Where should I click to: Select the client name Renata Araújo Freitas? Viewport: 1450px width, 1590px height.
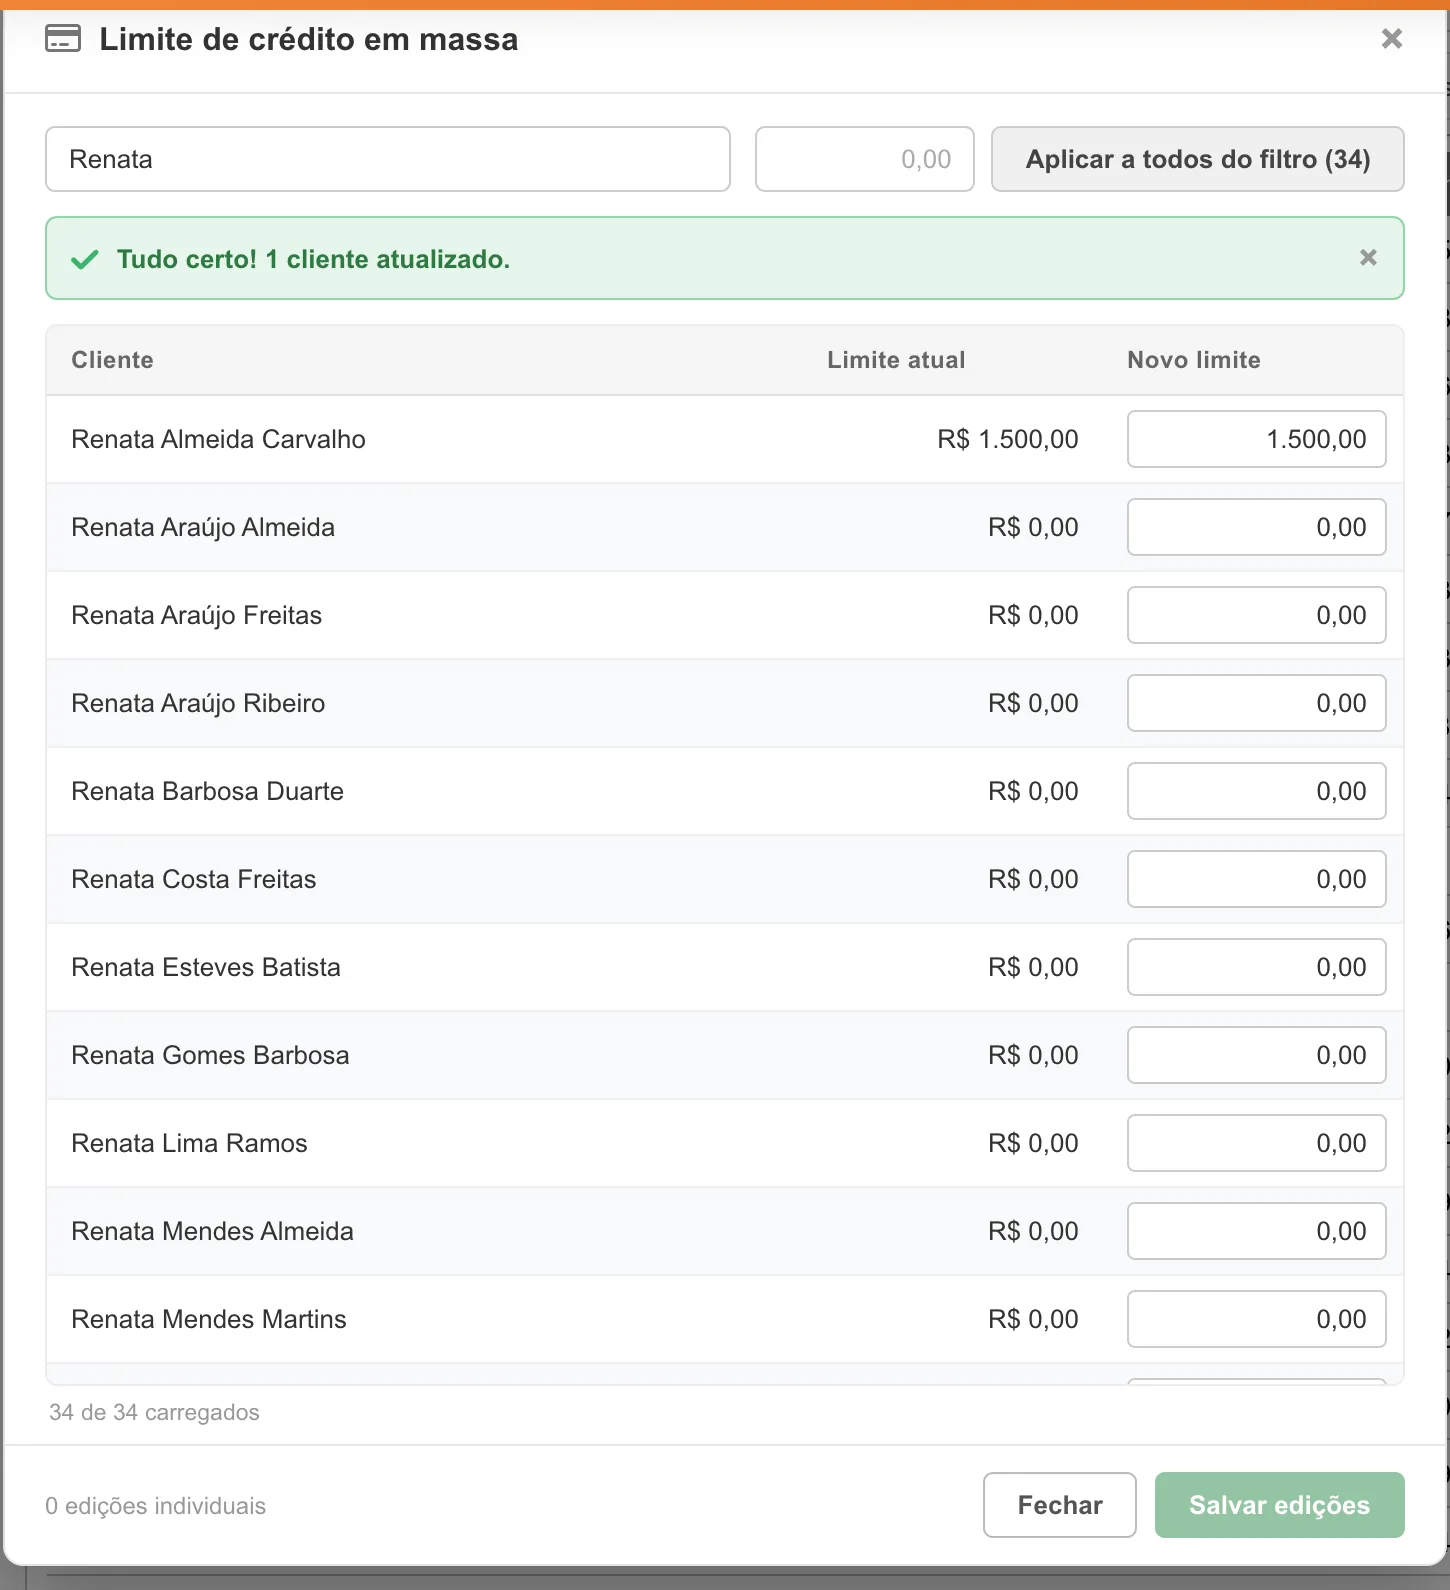coord(197,615)
